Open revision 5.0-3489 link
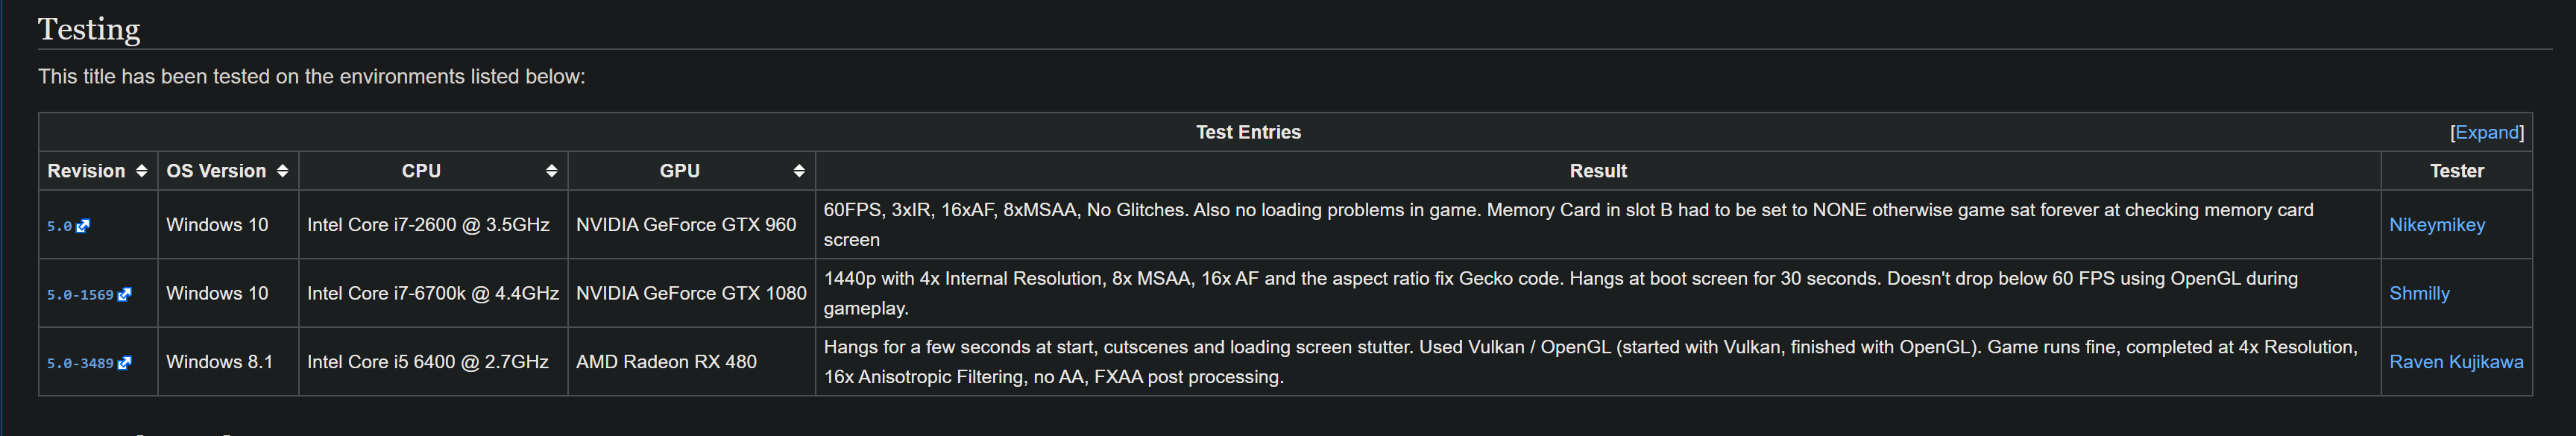The width and height of the screenshot is (2576, 436). [x=80, y=363]
